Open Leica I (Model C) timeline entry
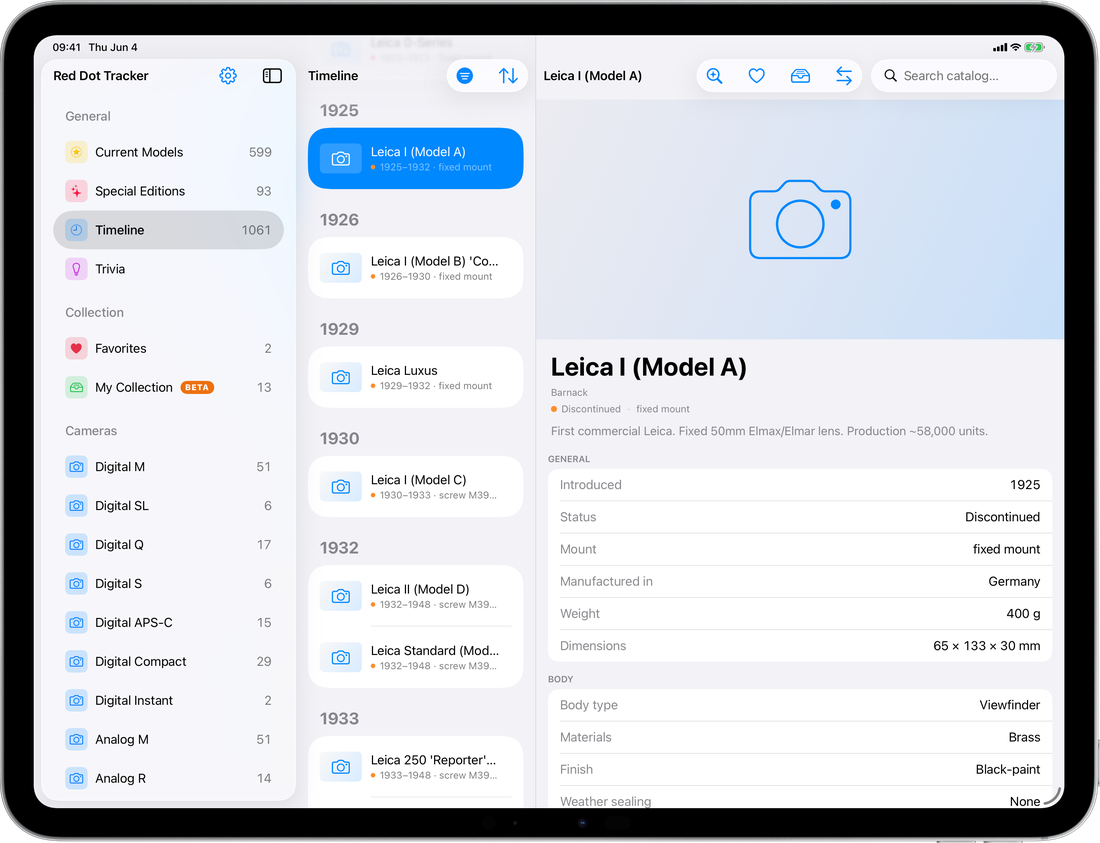Viewport: 1100px width, 843px height. coord(415,487)
